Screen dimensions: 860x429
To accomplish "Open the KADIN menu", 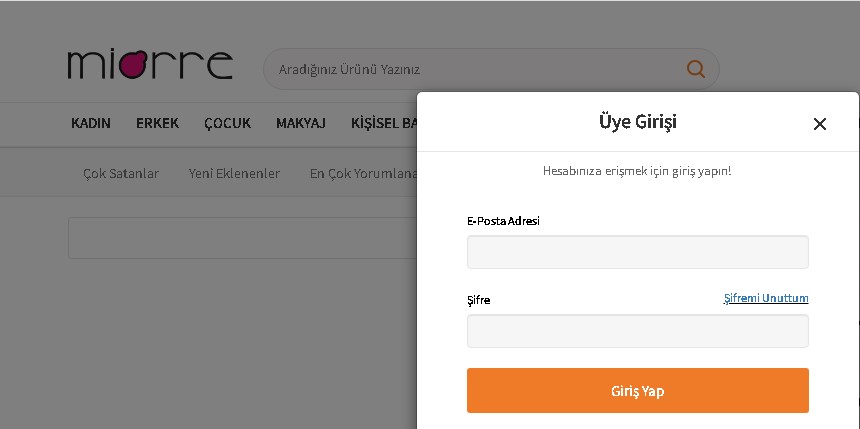I will (90, 123).
